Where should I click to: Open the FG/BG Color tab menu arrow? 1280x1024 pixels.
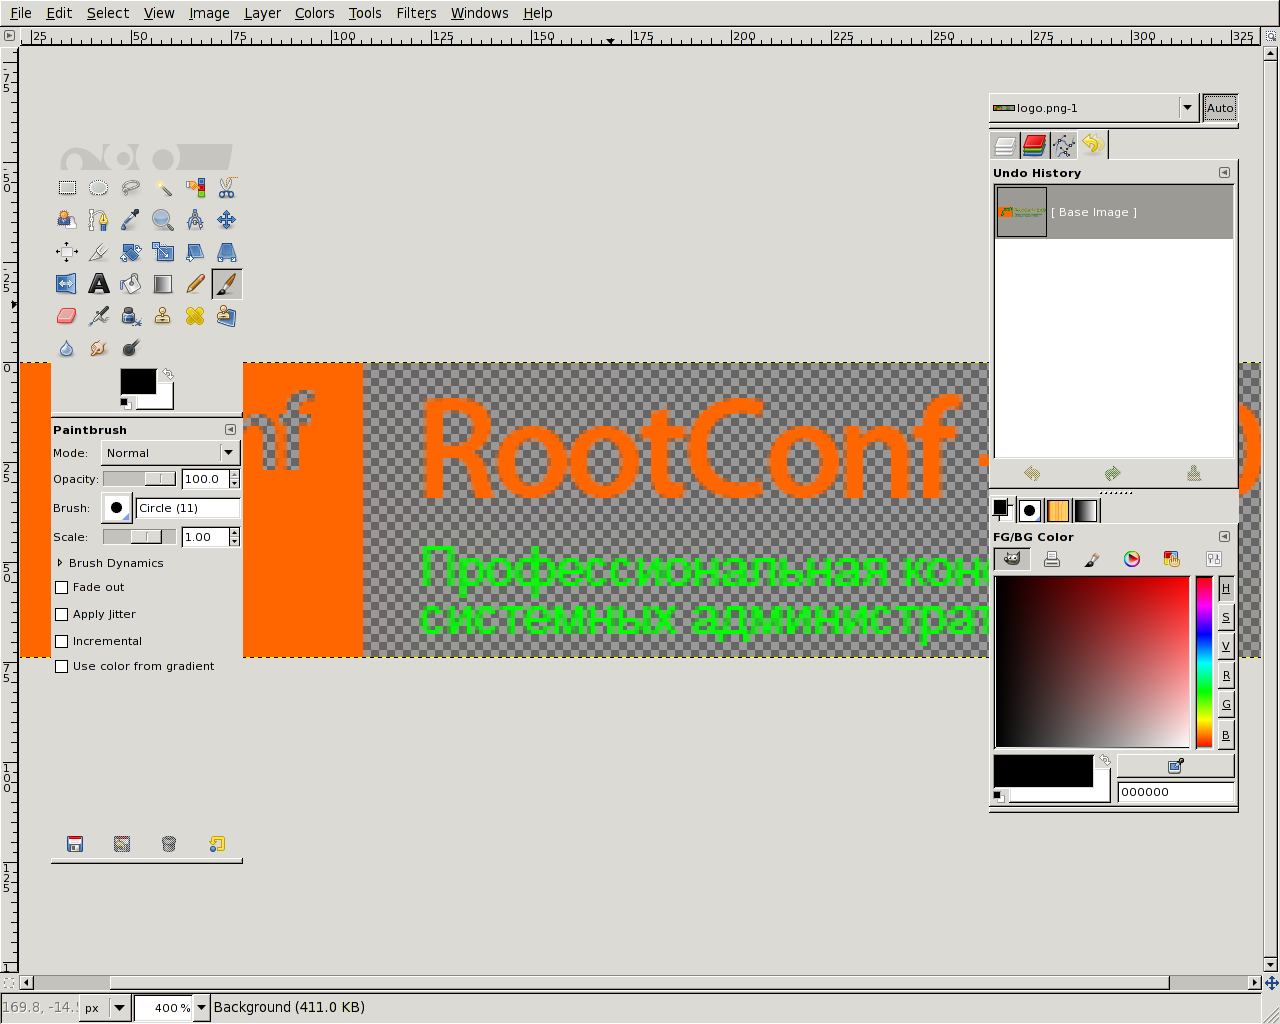1224,537
